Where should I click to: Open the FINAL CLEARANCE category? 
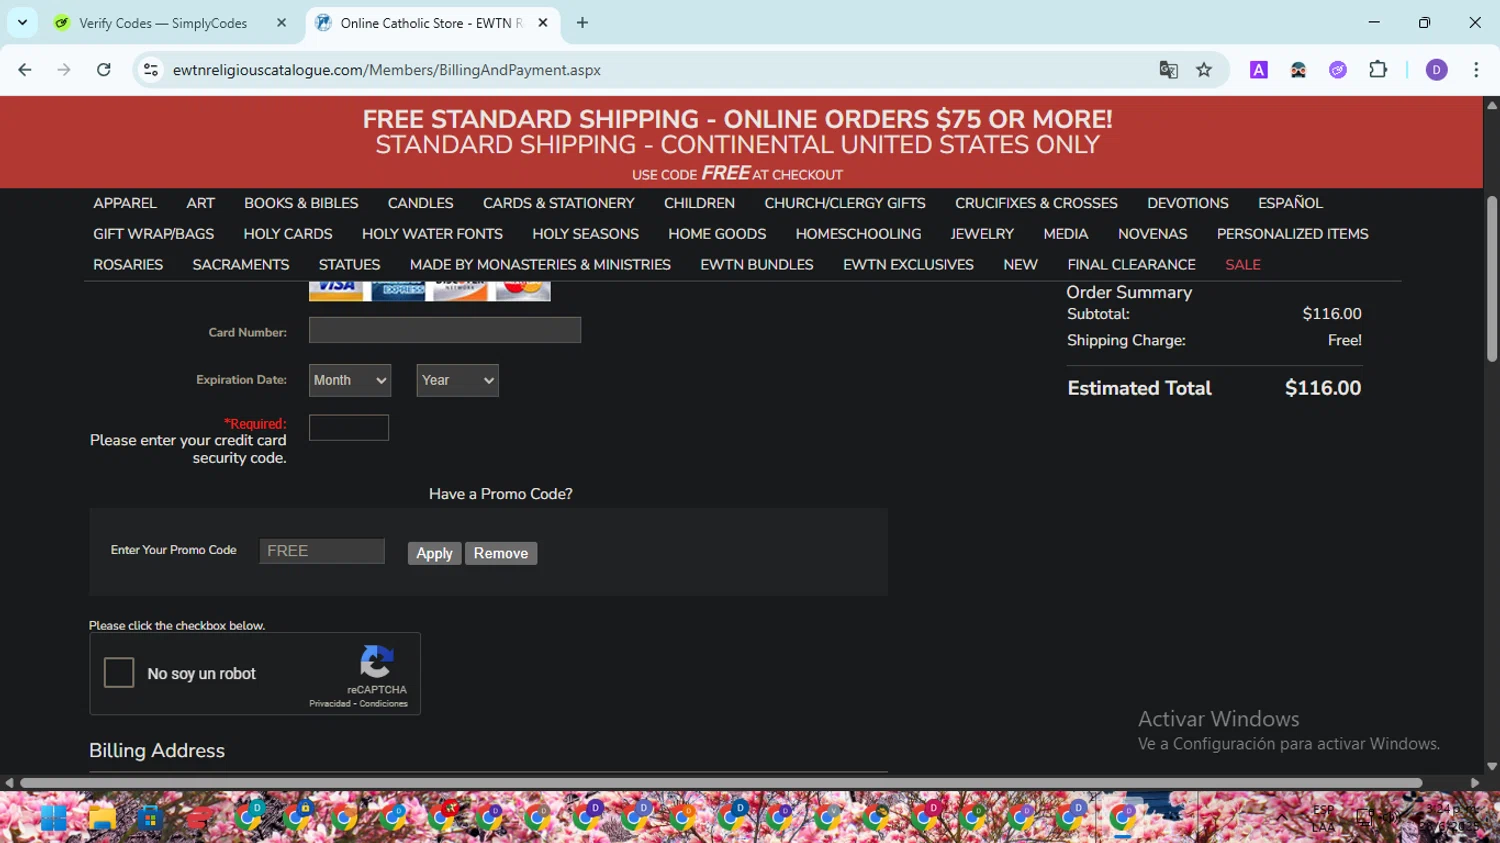(1131, 265)
